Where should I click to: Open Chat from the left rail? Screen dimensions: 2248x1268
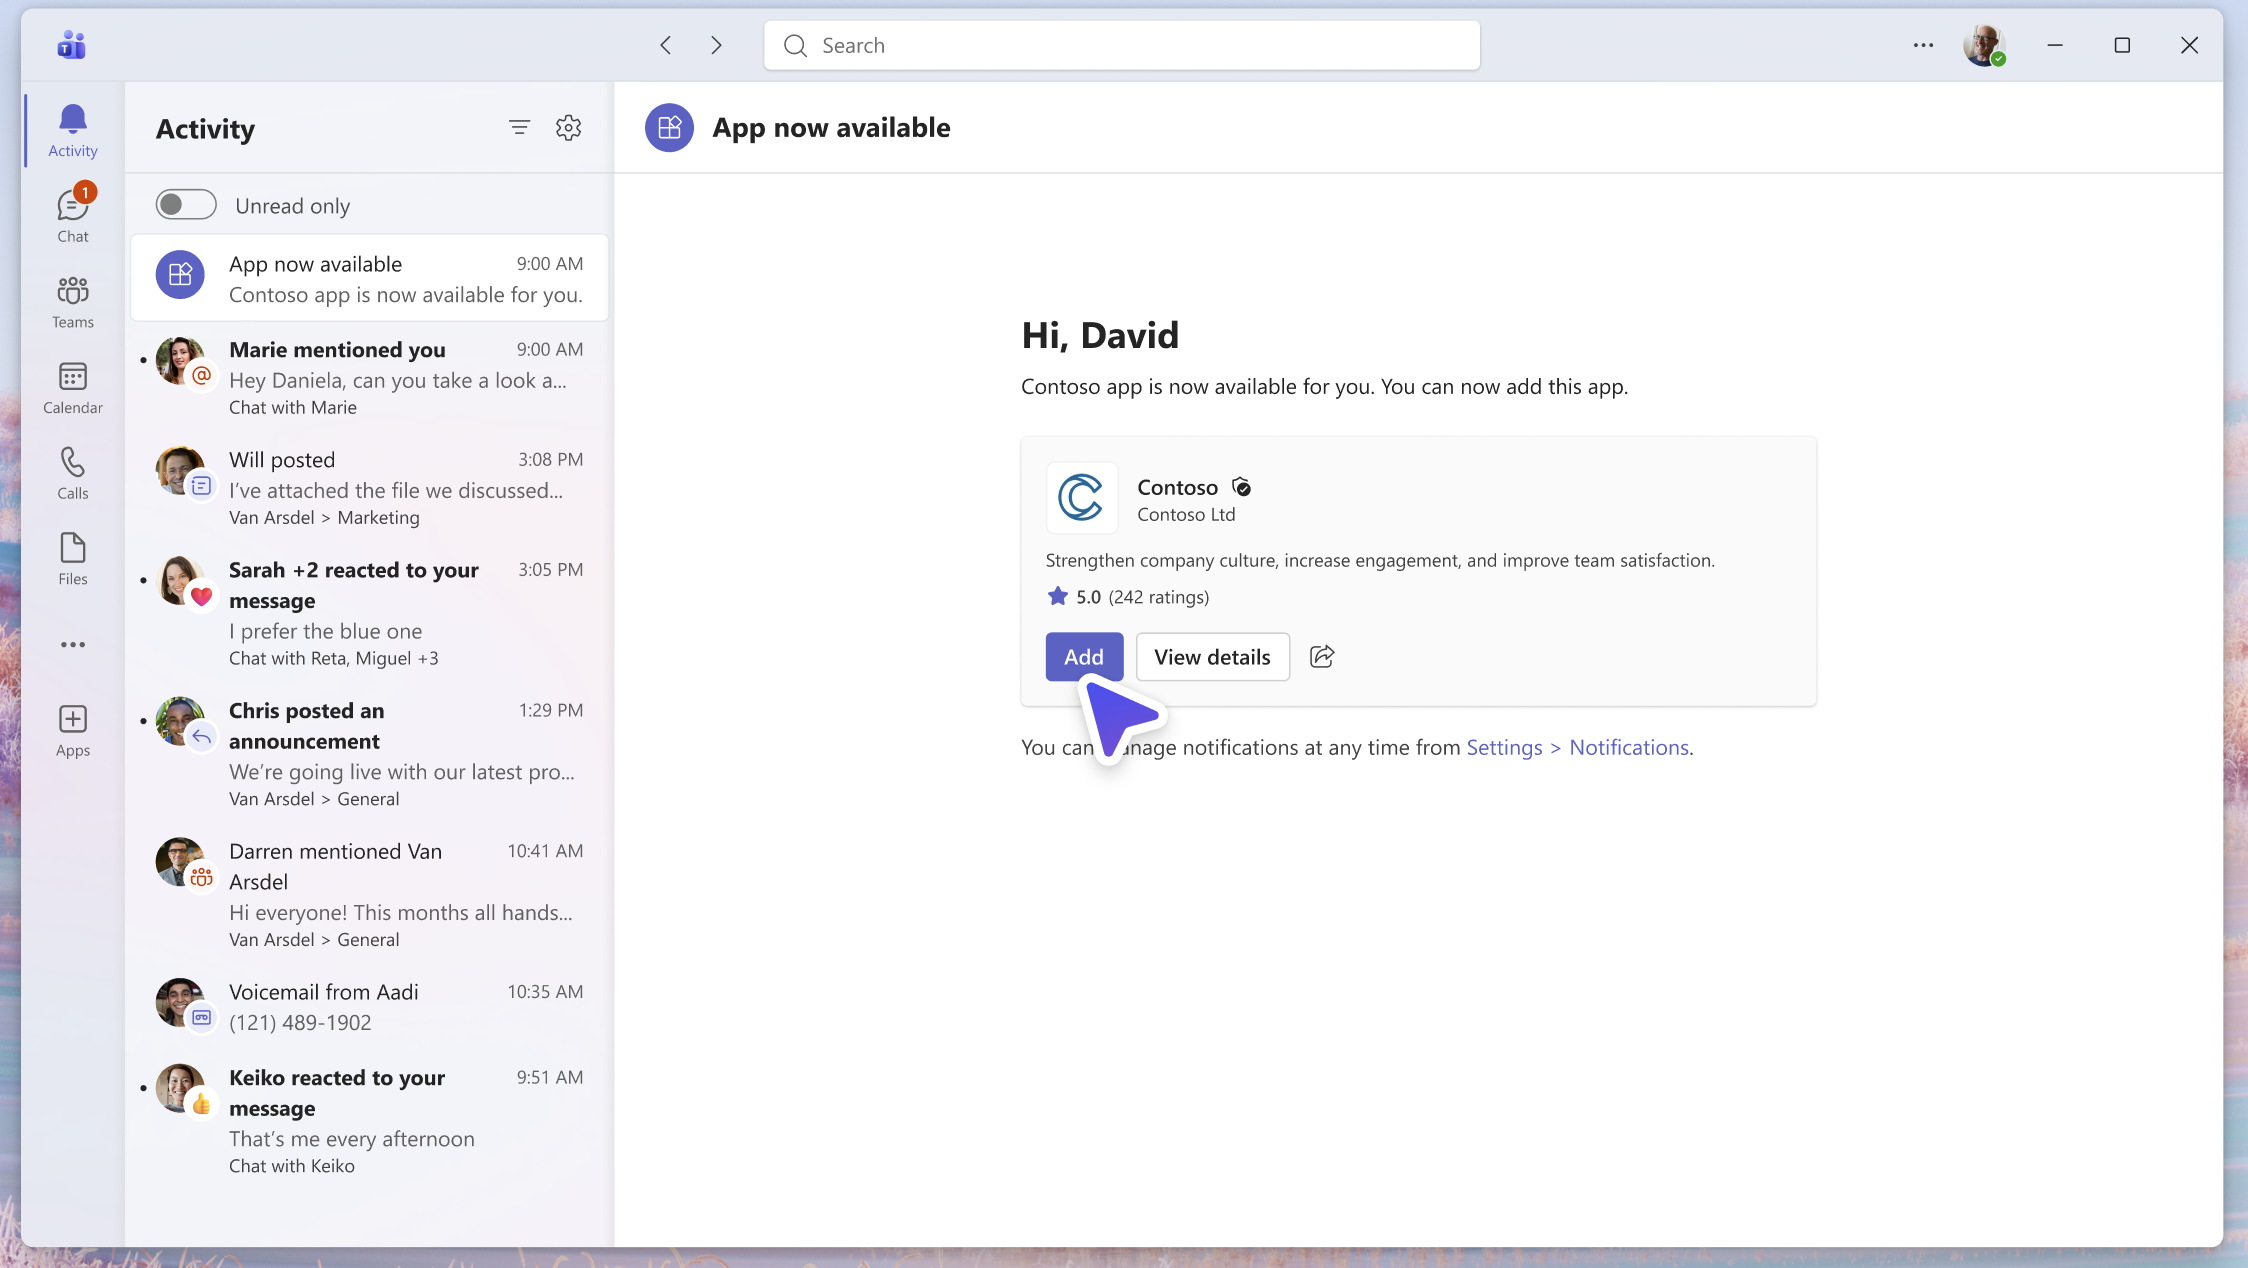pyautogui.click(x=73, y=215)
